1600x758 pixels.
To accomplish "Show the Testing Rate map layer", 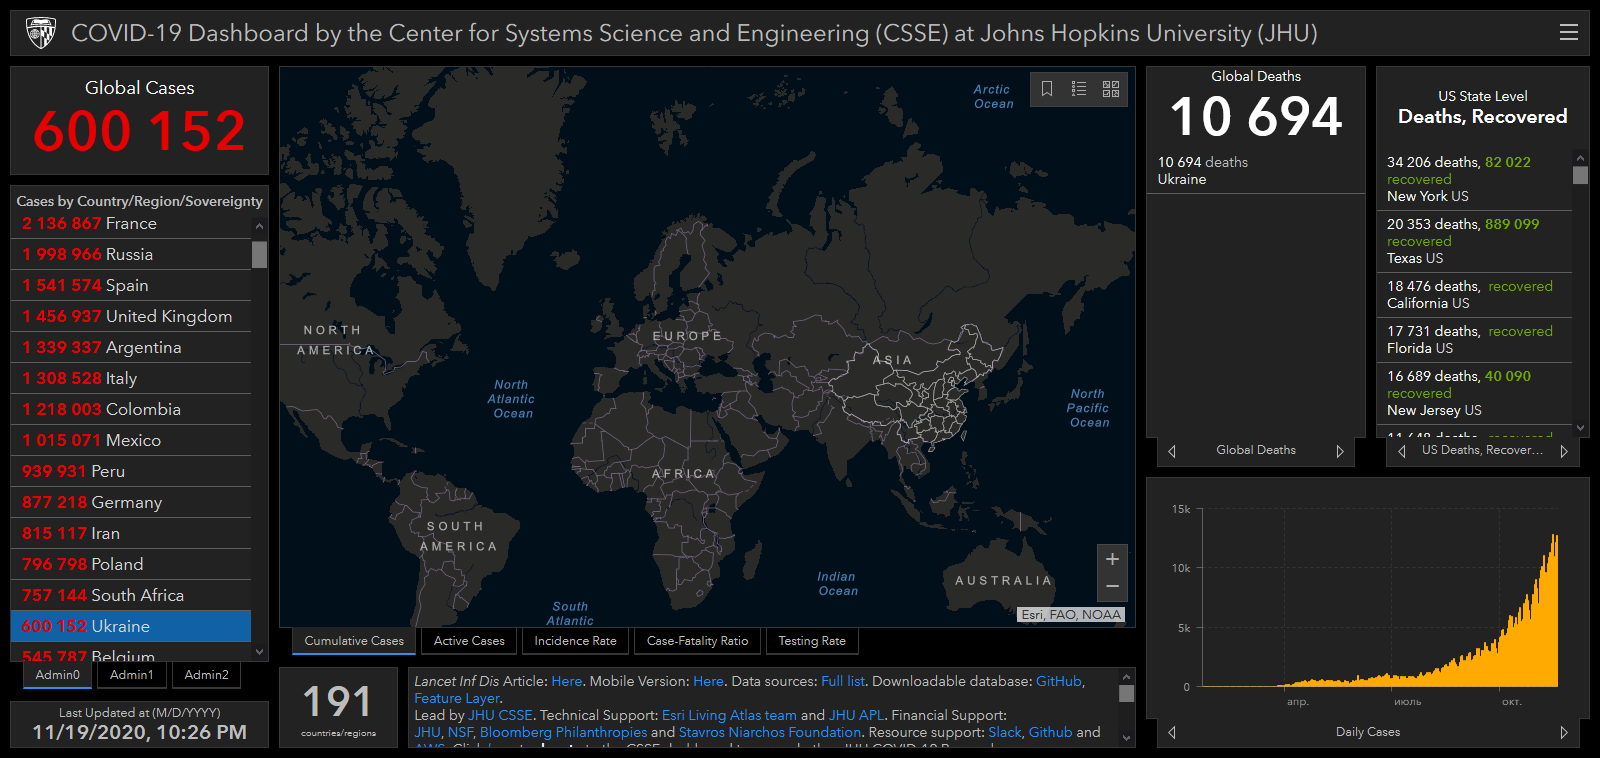I will (812, 641).
